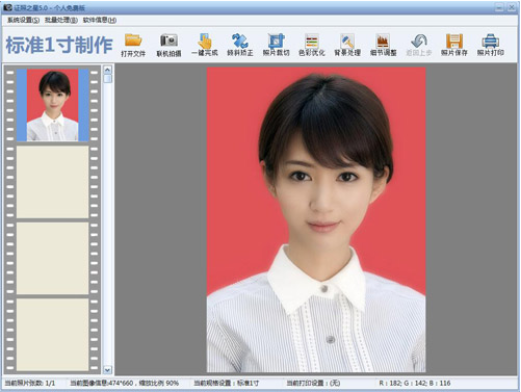Open the 软件信息 menu

point(100,20)
